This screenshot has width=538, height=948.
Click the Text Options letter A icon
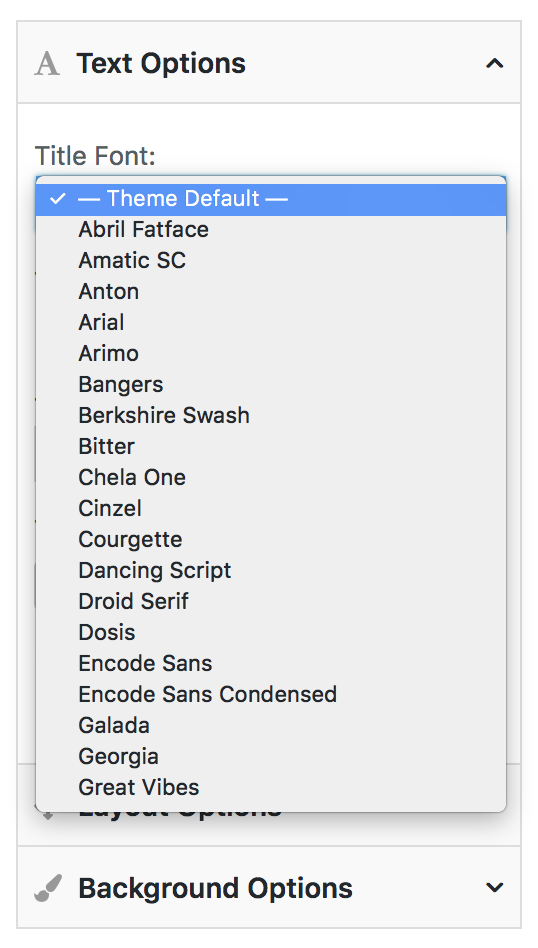pos(47,63)
